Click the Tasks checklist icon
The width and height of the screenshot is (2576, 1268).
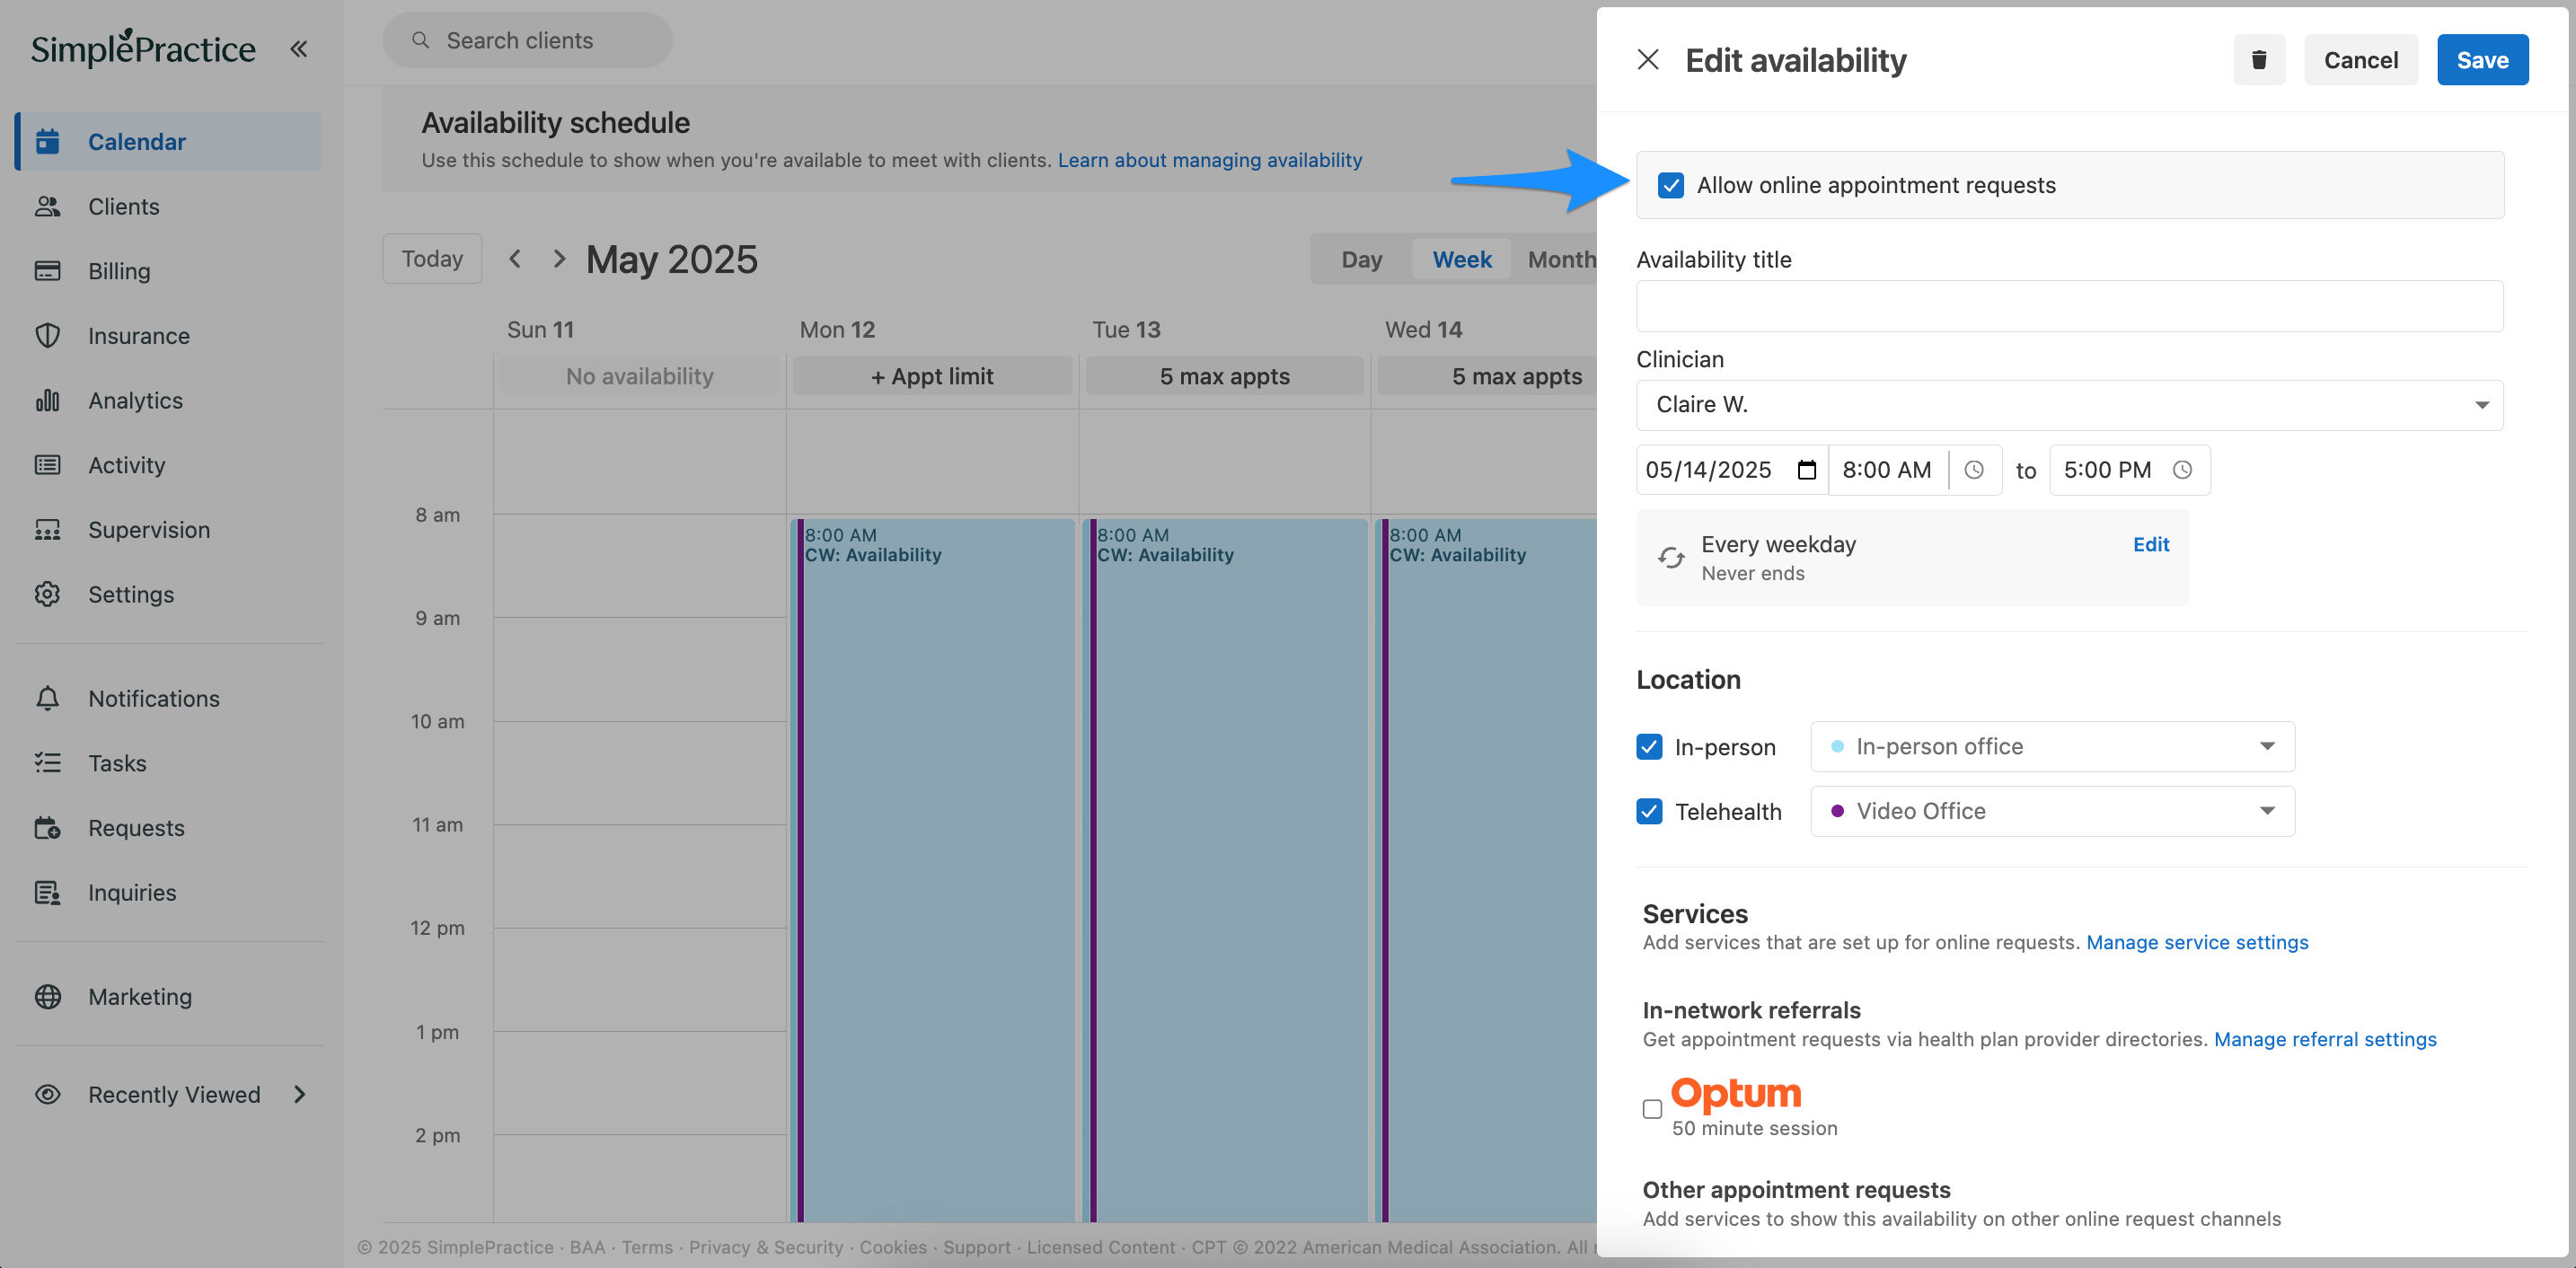click(x=47, y=763)
